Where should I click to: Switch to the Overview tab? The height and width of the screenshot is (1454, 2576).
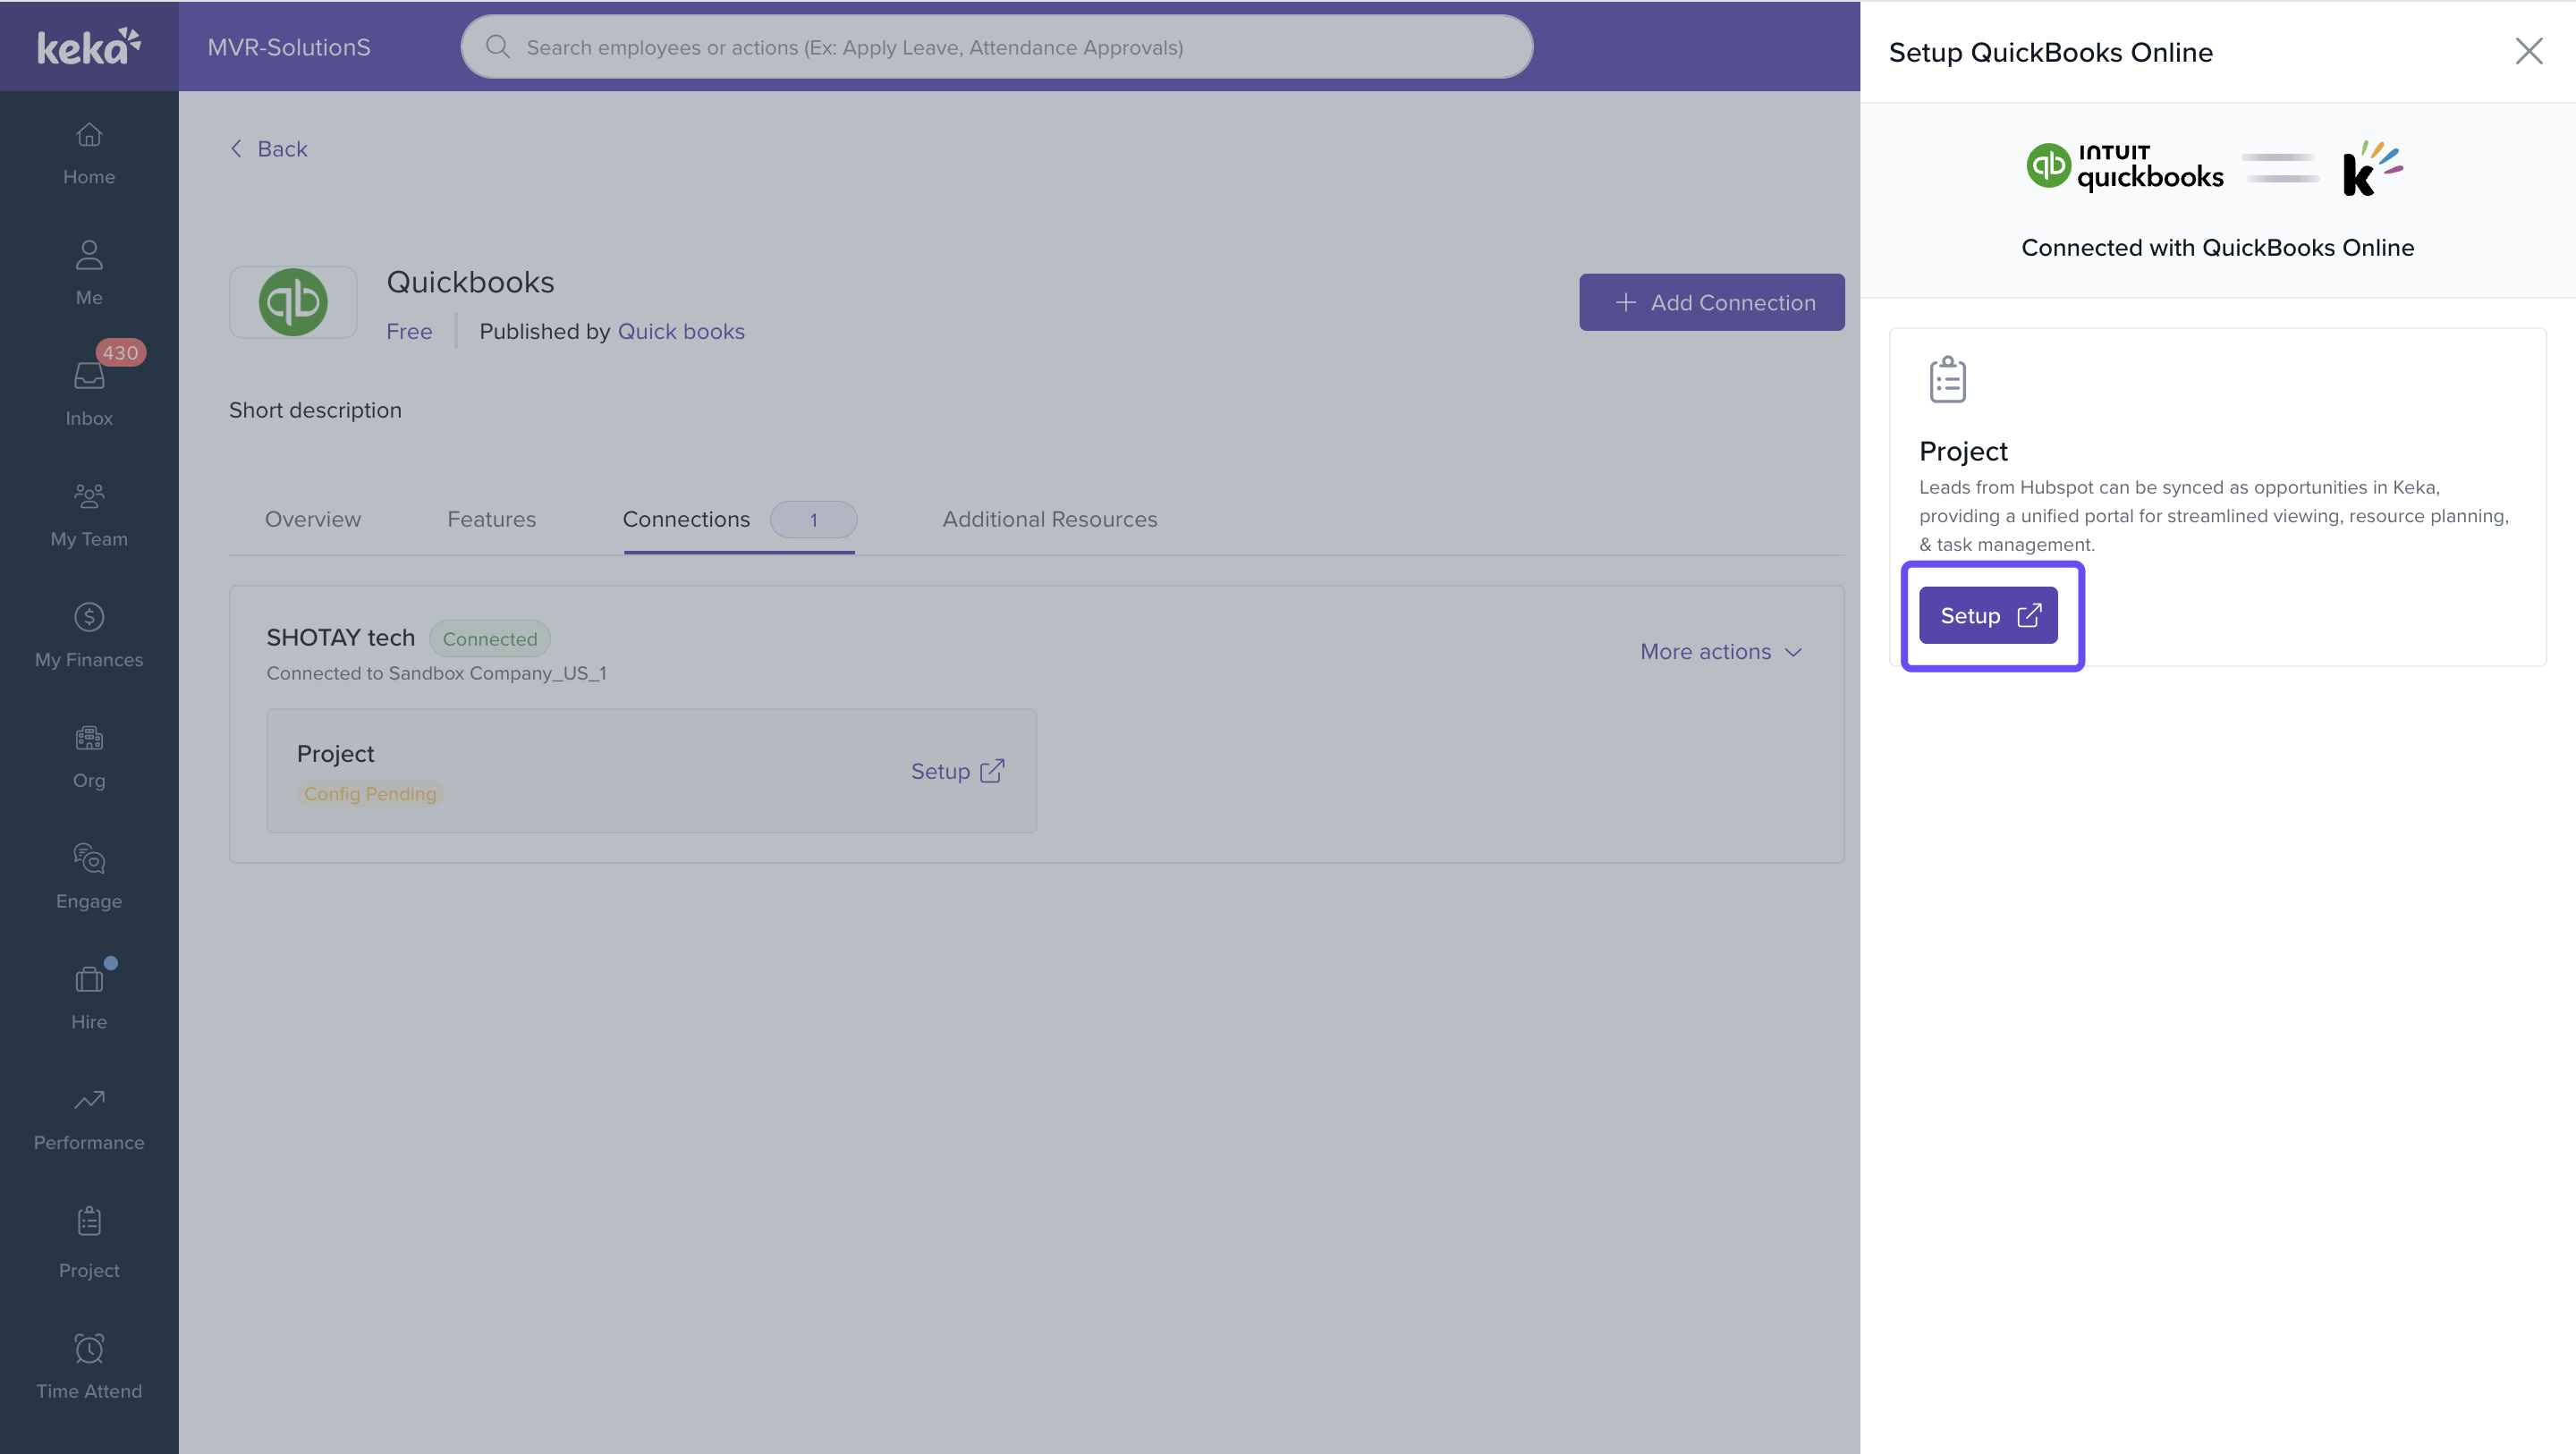312,519
